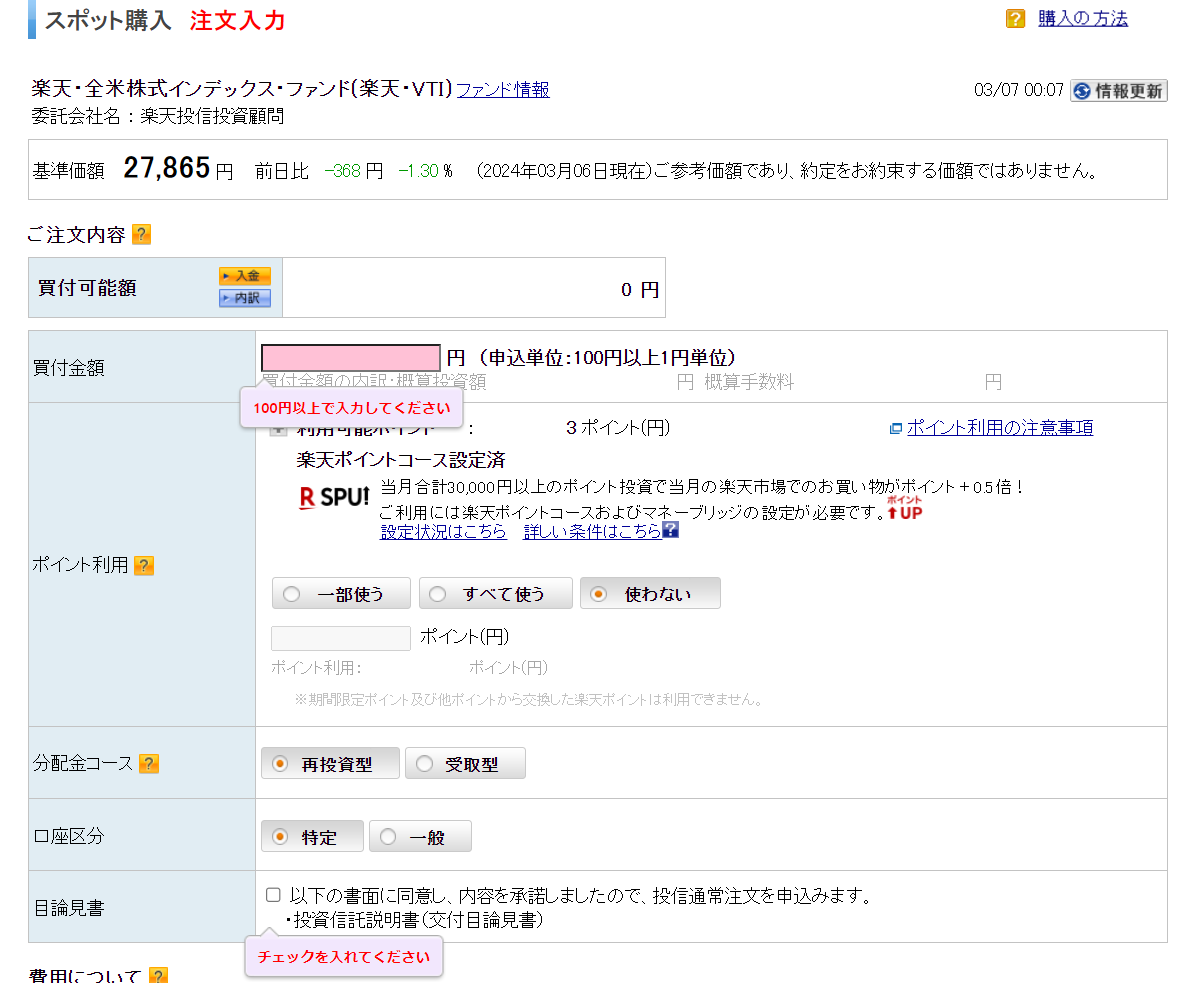Click the orange 入金 deposit button
1188x983 pixels.
(245, 276)
